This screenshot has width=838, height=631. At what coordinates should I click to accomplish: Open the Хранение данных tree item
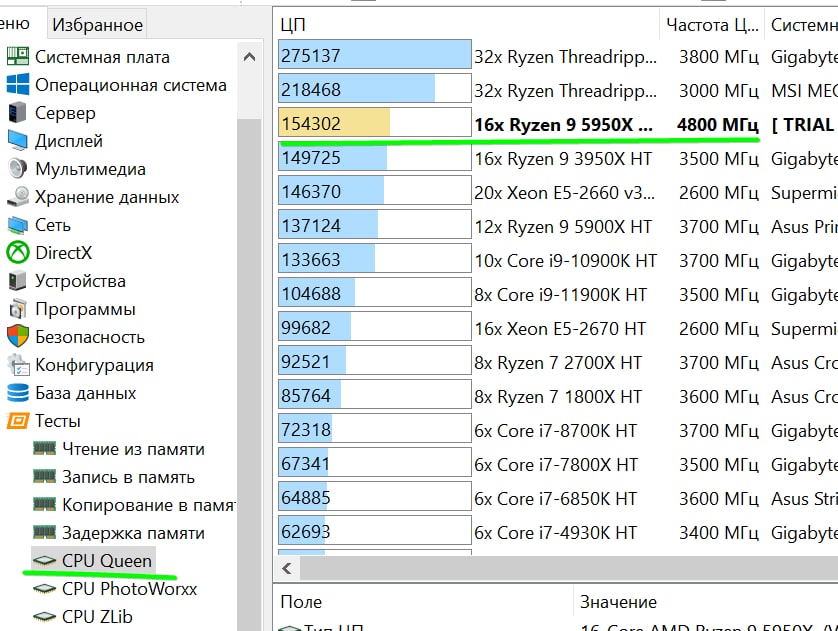click(x=107, y=197)
